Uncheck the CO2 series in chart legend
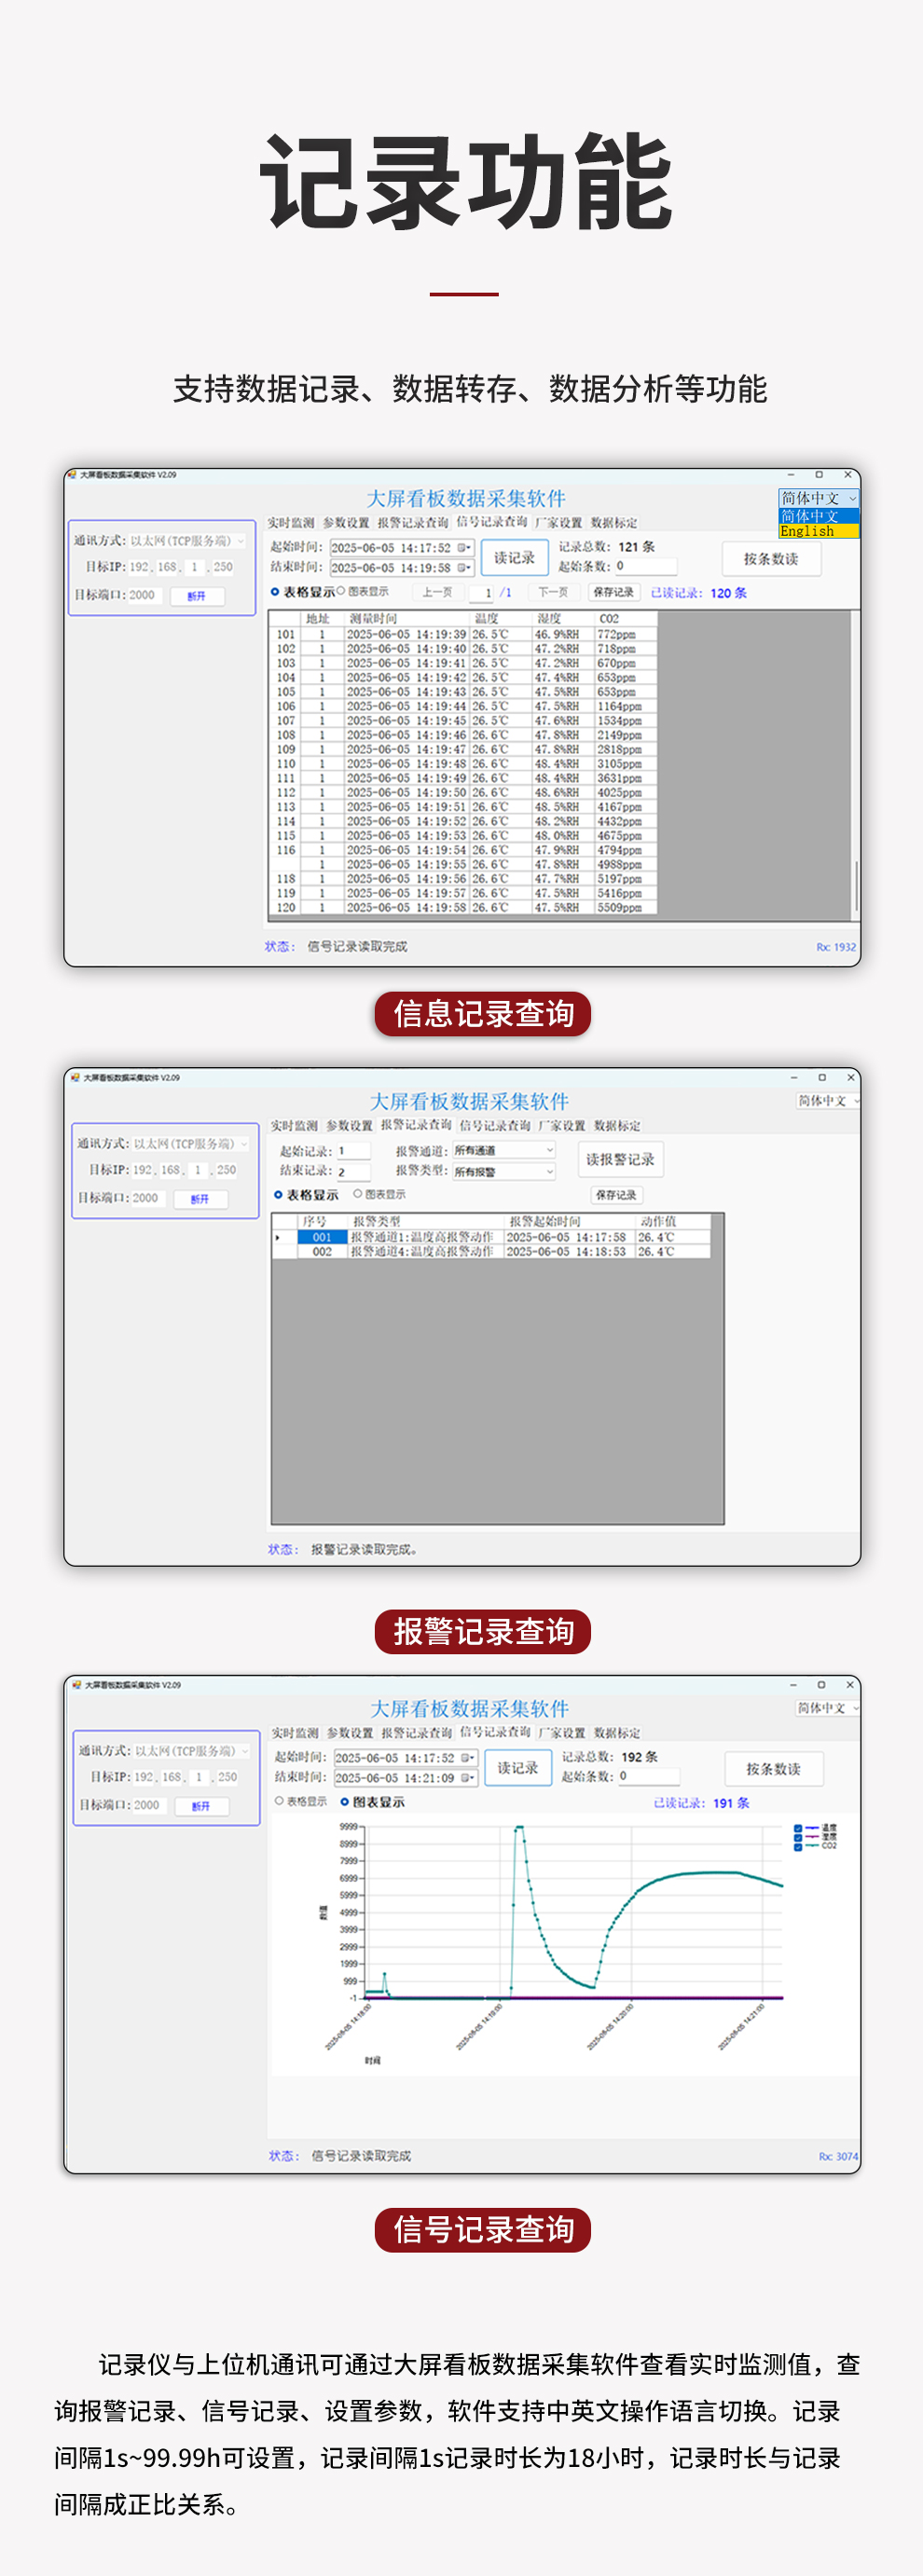The image size is (923, 2576). click(798, 1846)
